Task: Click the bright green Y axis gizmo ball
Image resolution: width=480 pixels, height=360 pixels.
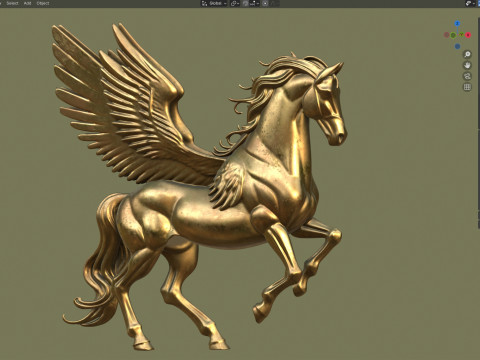Action: 461,35
